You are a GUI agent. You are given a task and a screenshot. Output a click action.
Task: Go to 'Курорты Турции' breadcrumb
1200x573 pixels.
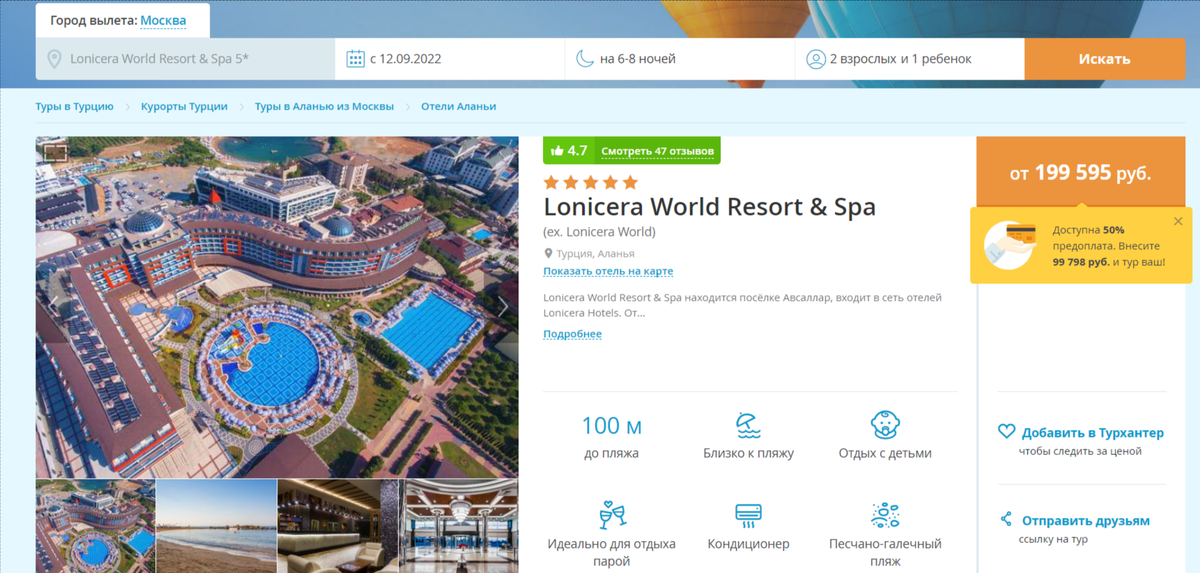[184, 106]
